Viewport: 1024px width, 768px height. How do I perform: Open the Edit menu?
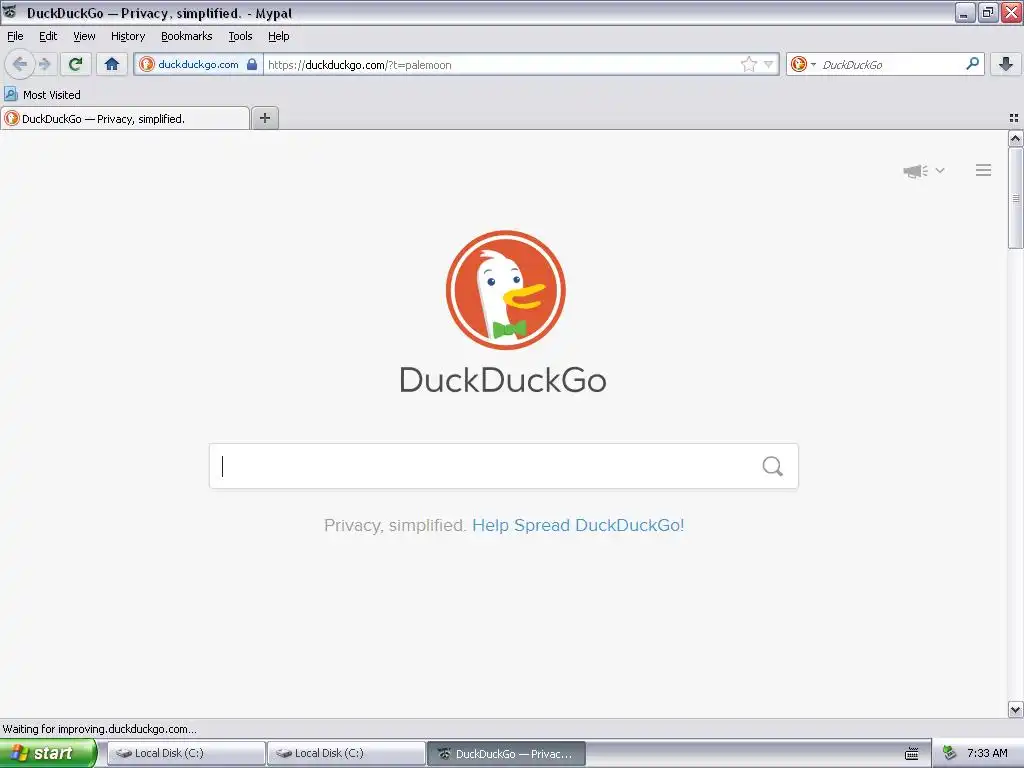(48, 37)
